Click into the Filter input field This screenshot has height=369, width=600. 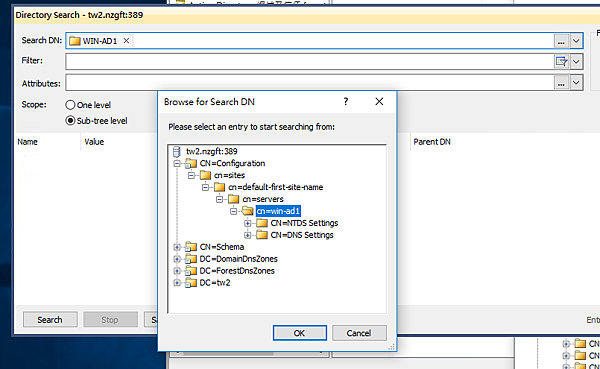click(309, 62)
